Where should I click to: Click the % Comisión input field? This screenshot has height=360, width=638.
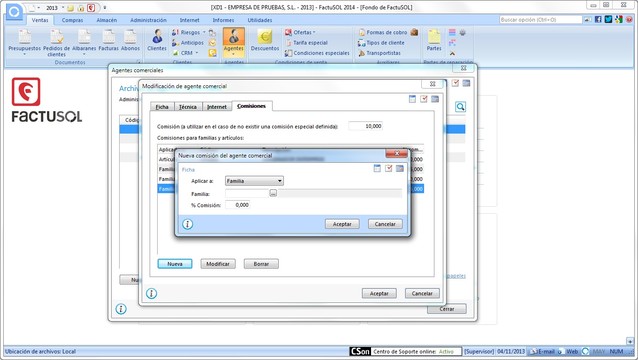coord(238,205)
